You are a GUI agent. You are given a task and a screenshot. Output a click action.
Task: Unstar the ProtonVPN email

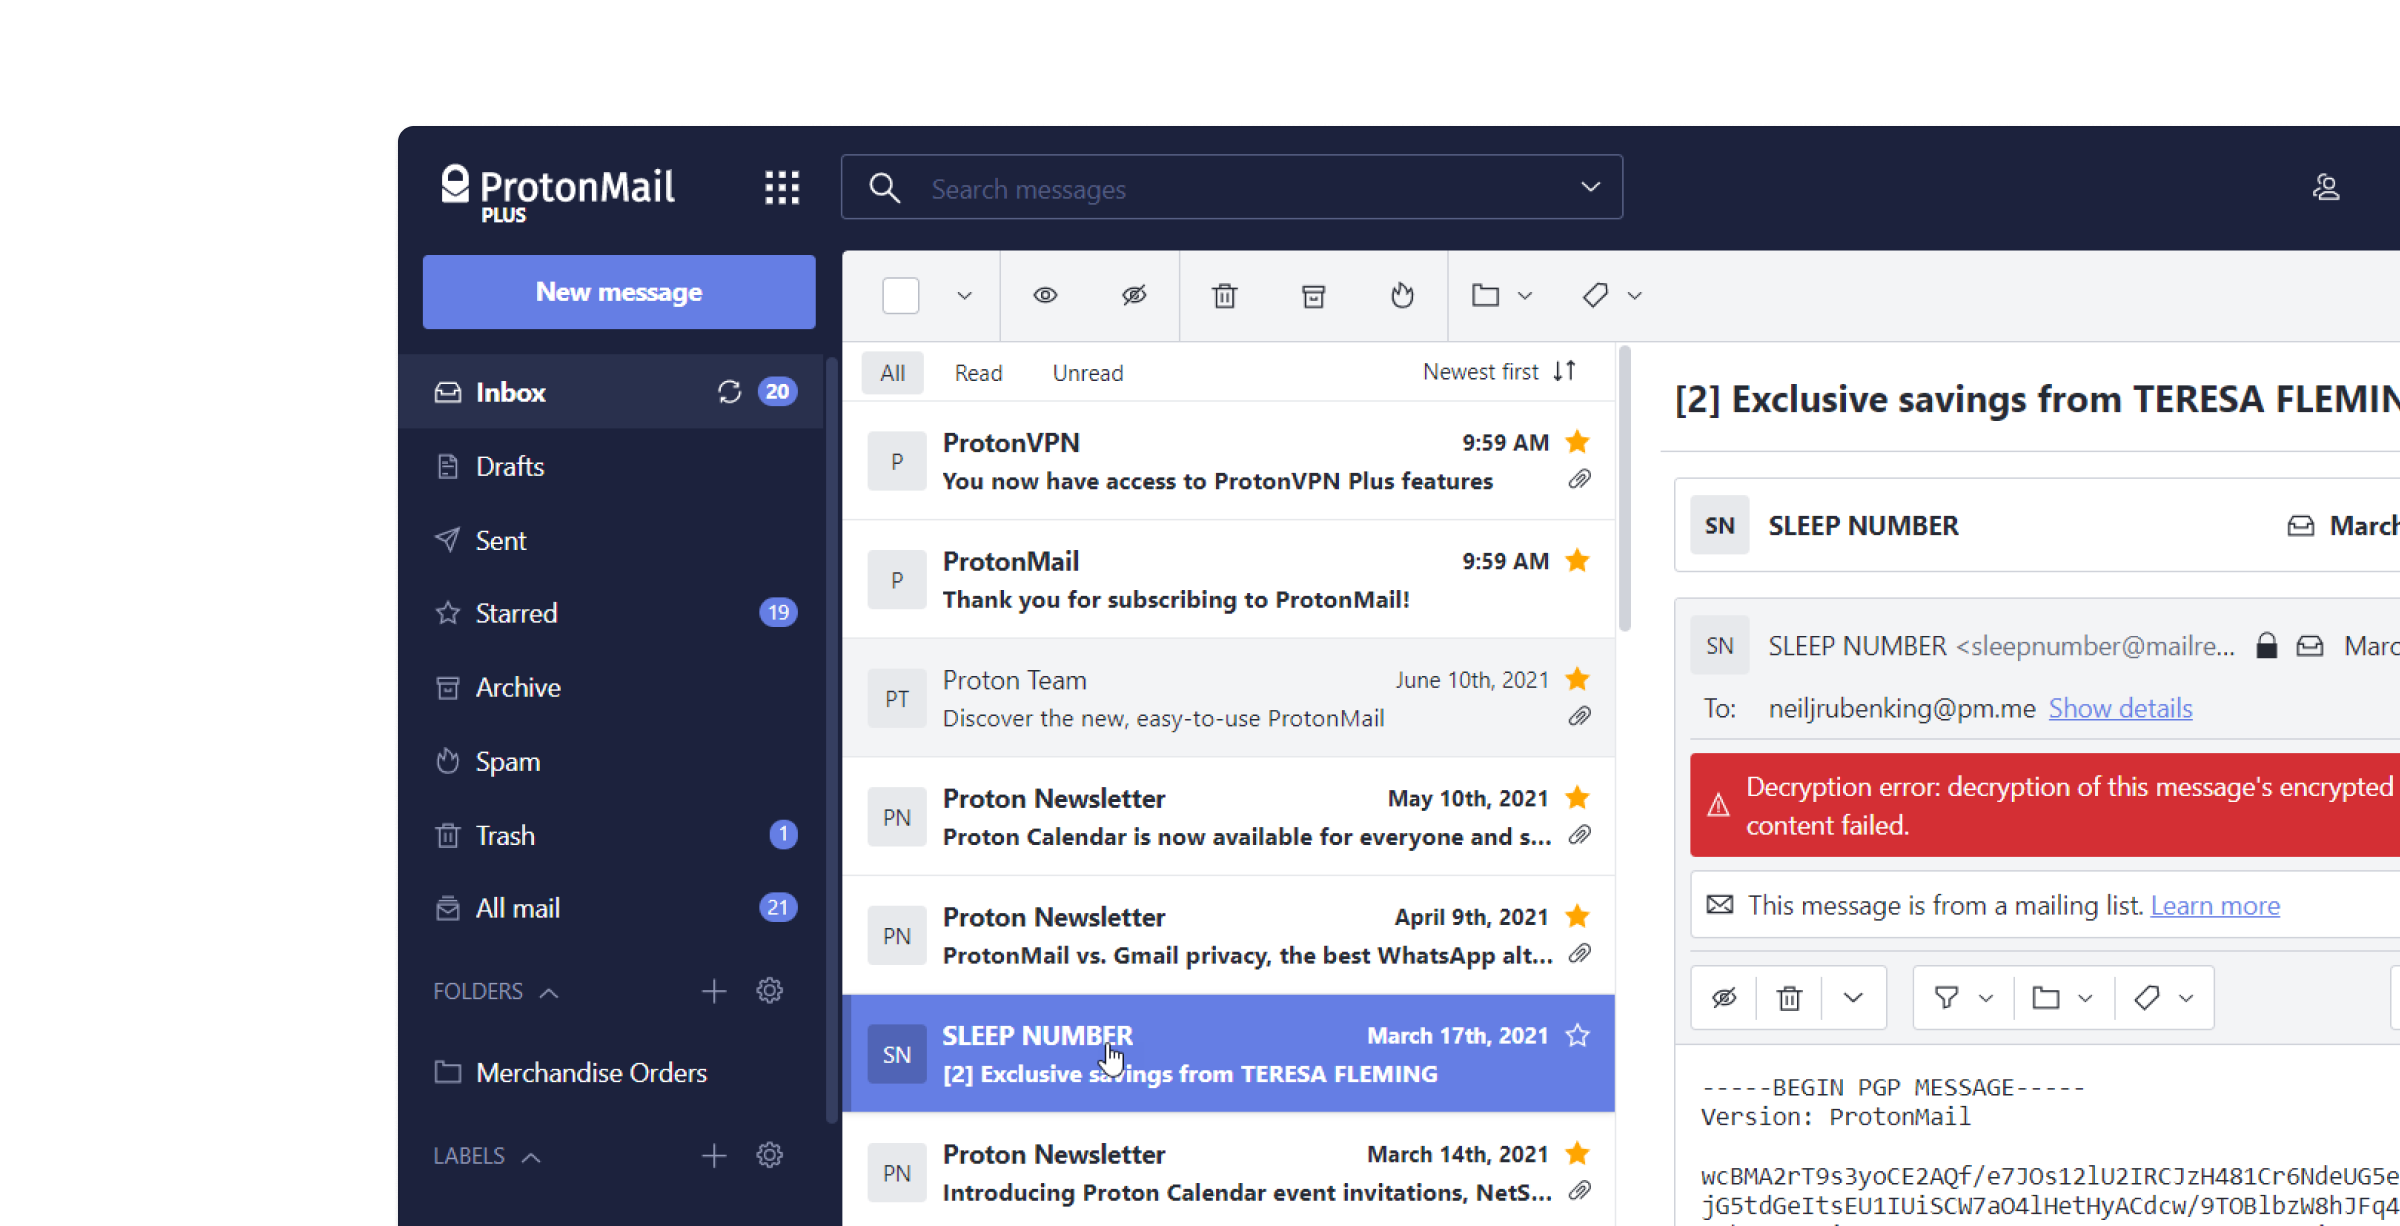click(1577, 442)
